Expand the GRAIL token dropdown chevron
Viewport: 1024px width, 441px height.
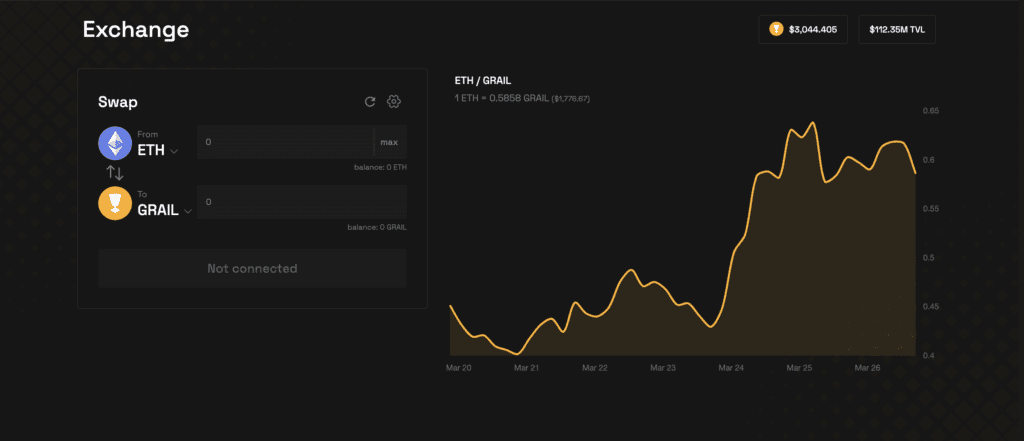(187, 212)
